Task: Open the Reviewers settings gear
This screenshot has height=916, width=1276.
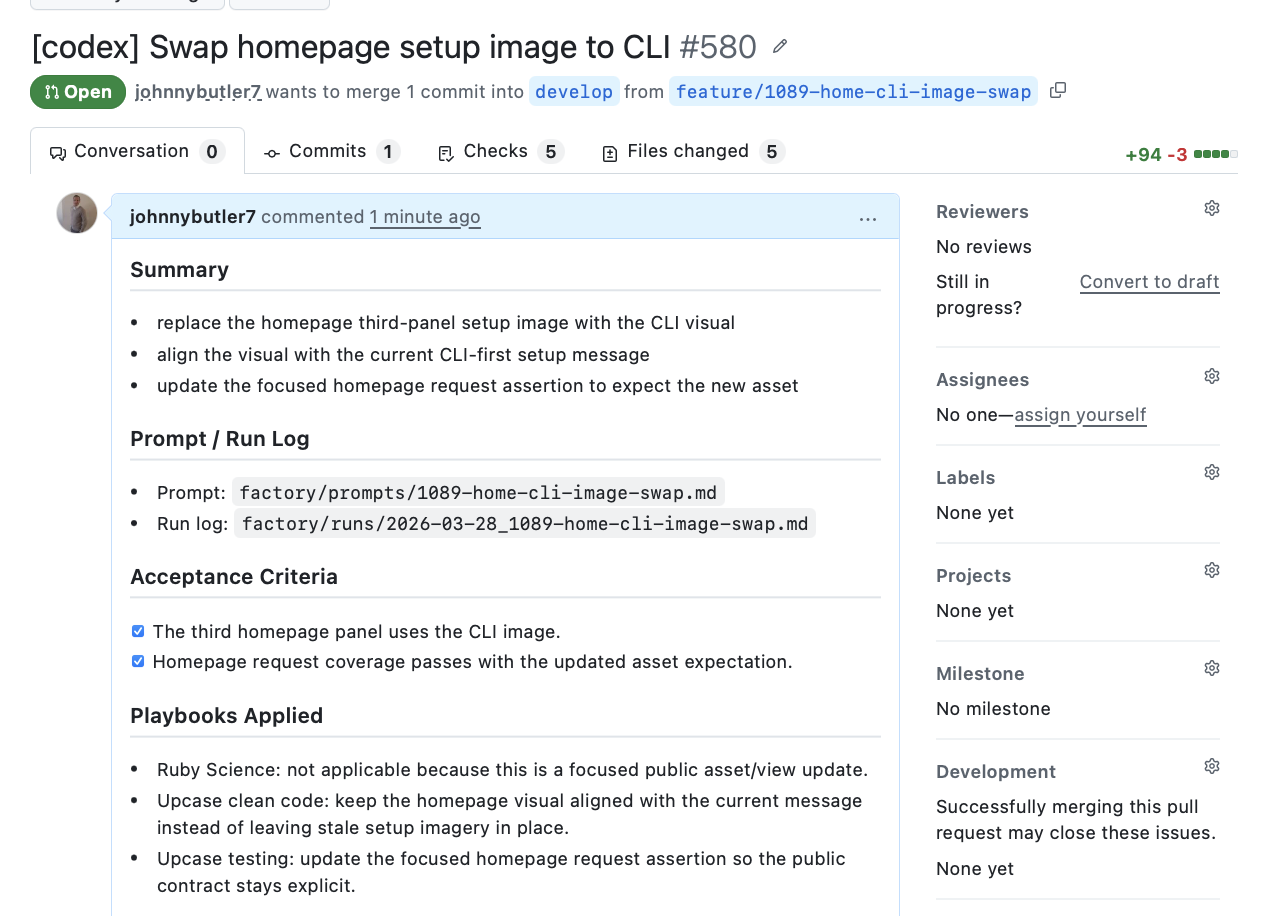Action: pos(1211,208)
